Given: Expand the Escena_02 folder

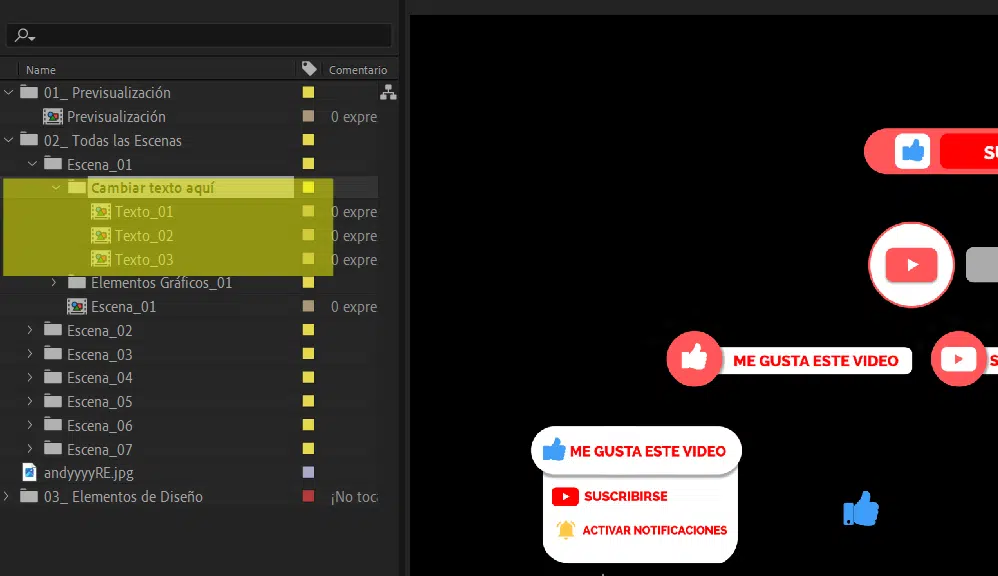Looking at the screenshot, I should (x=30, y=330).
